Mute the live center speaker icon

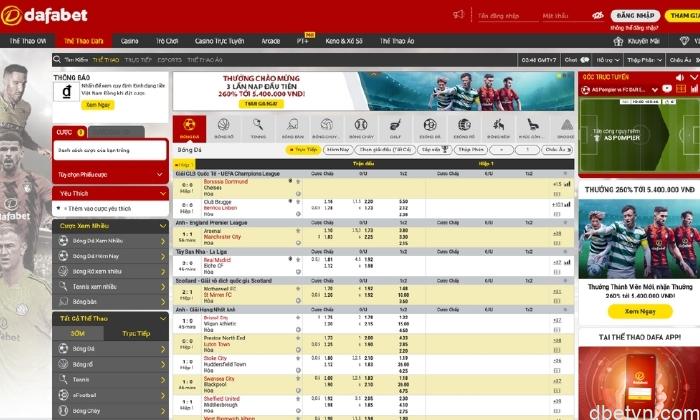(680, 77)
